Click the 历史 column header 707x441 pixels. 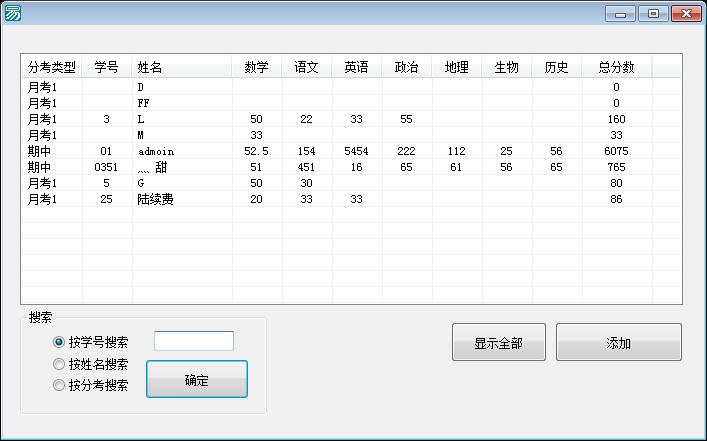(x=557, y=67)
